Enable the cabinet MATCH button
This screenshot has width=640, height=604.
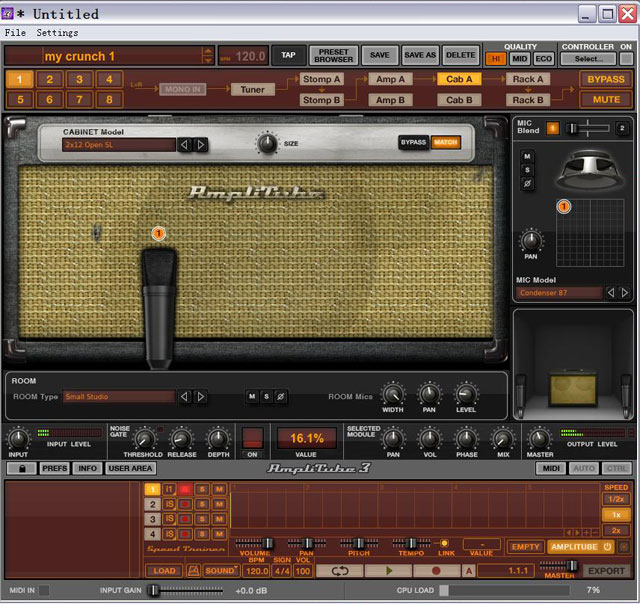pyautogui.click(x=446, y=143)
